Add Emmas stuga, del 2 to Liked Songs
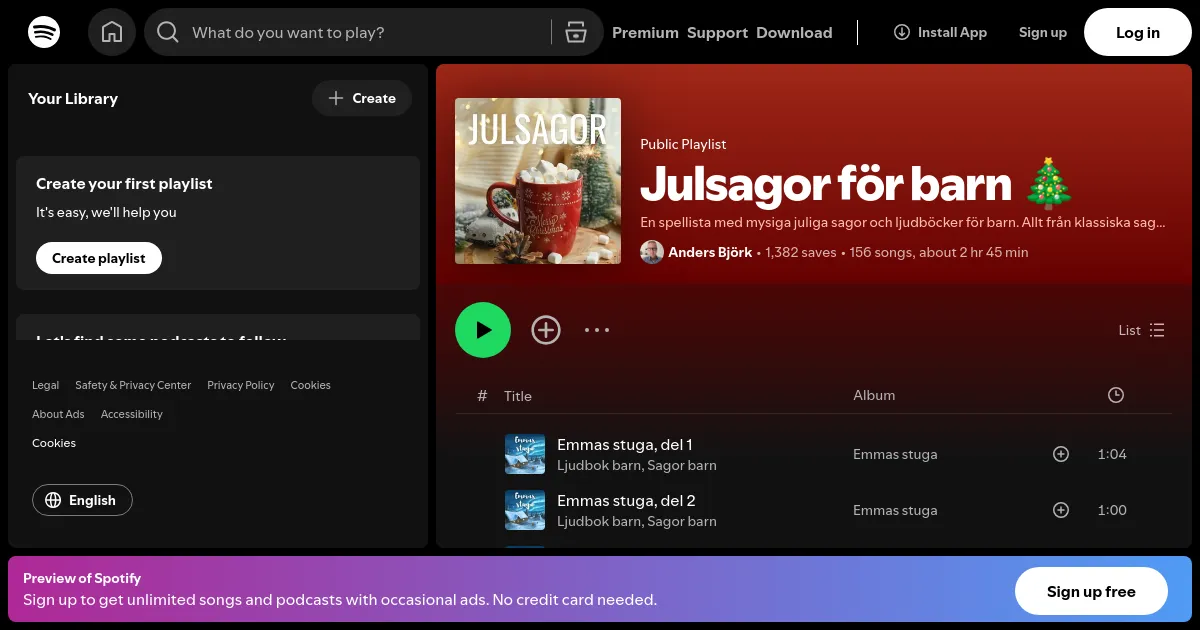1200x630 pixels. click(x=1061, y=510)
